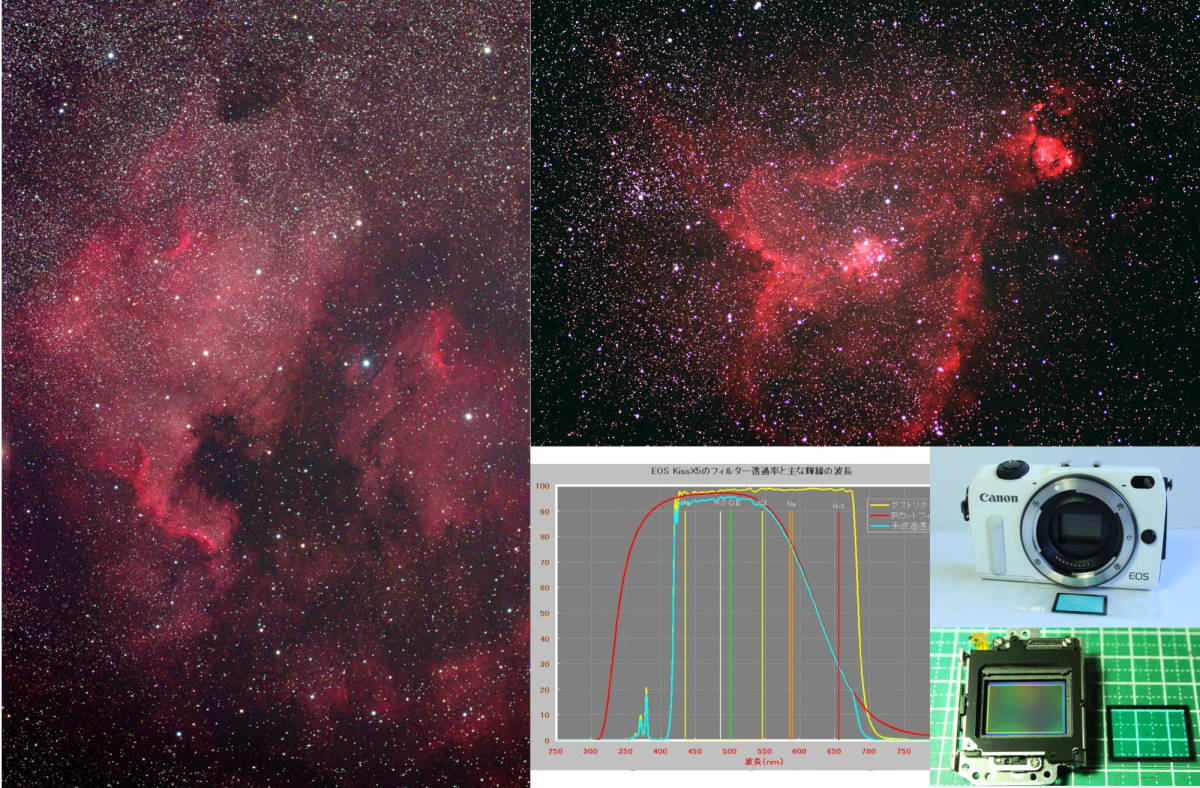Click the Canon logo on the camera
Image resolution: width=1200 pixels, height=788 pixels.
[998, 498]
